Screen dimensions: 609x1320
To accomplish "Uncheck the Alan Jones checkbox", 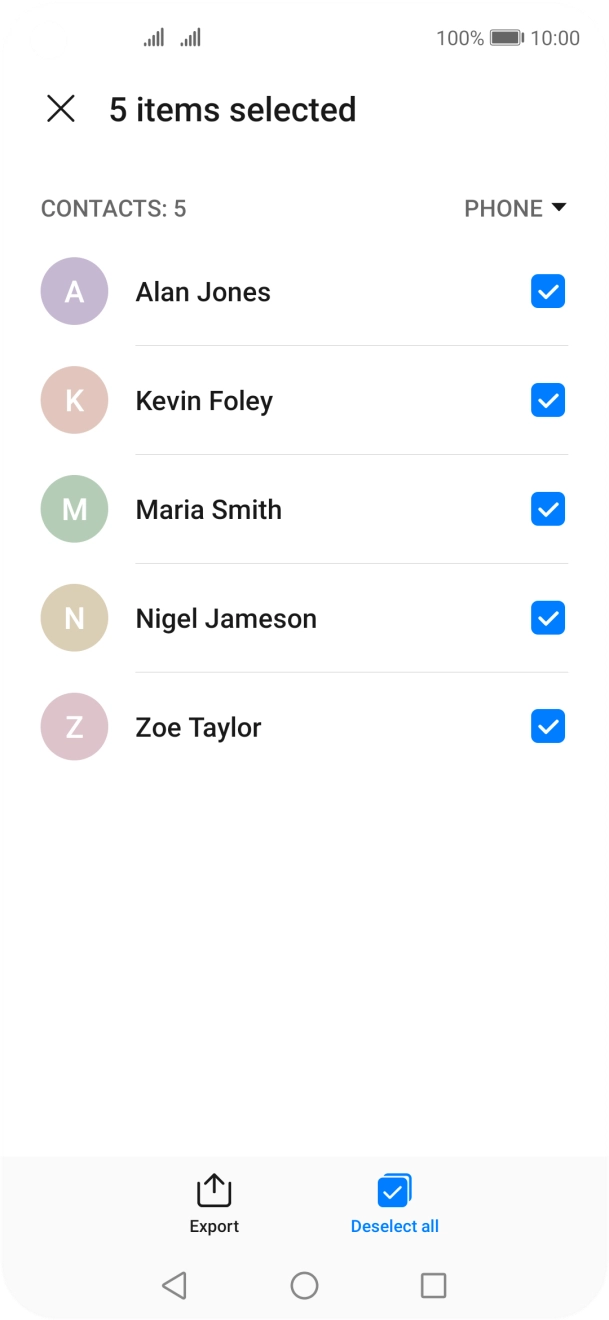I will 548,291.
